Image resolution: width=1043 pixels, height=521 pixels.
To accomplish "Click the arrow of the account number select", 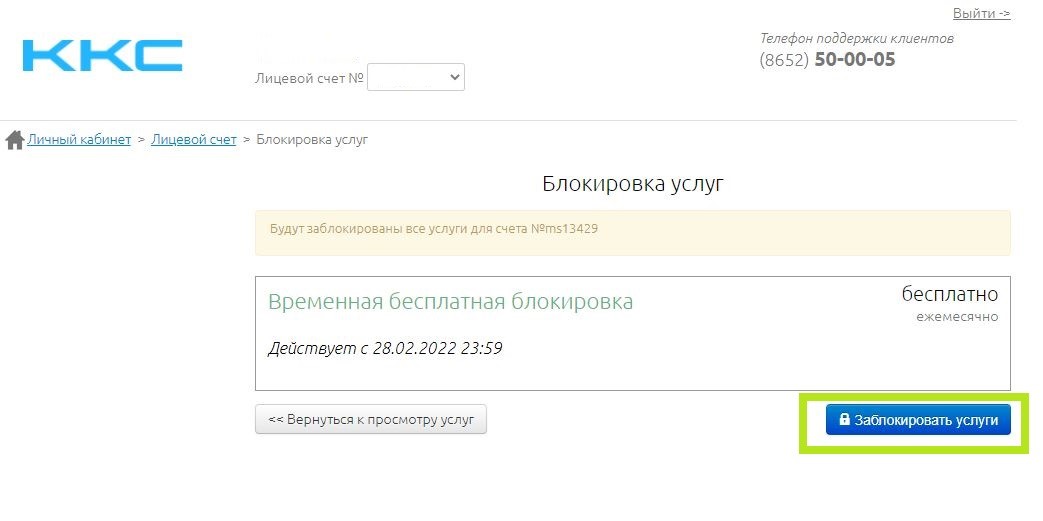I will point(454,77).
